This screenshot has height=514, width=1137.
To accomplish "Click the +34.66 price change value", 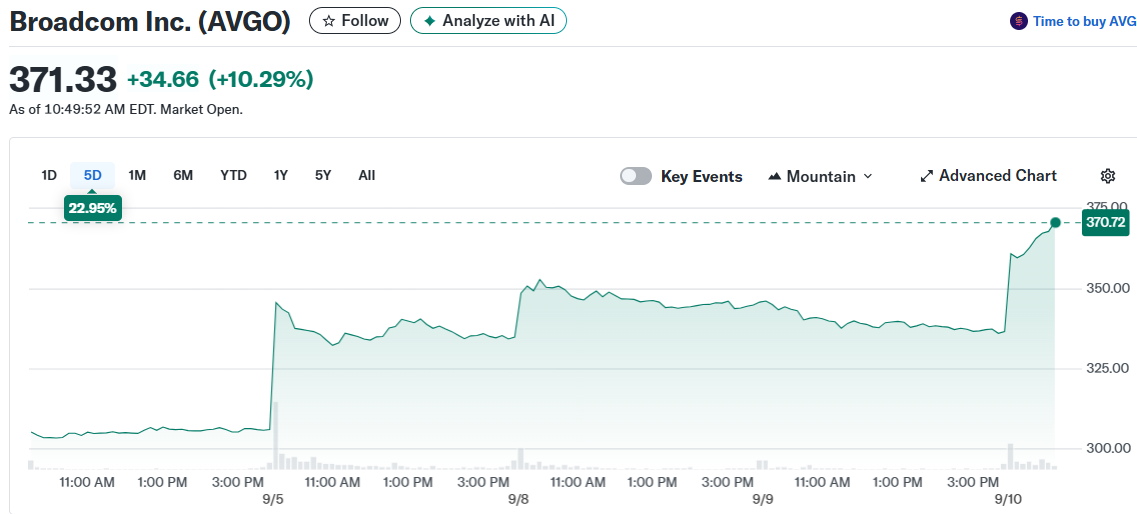I will [x=163, y=80].
